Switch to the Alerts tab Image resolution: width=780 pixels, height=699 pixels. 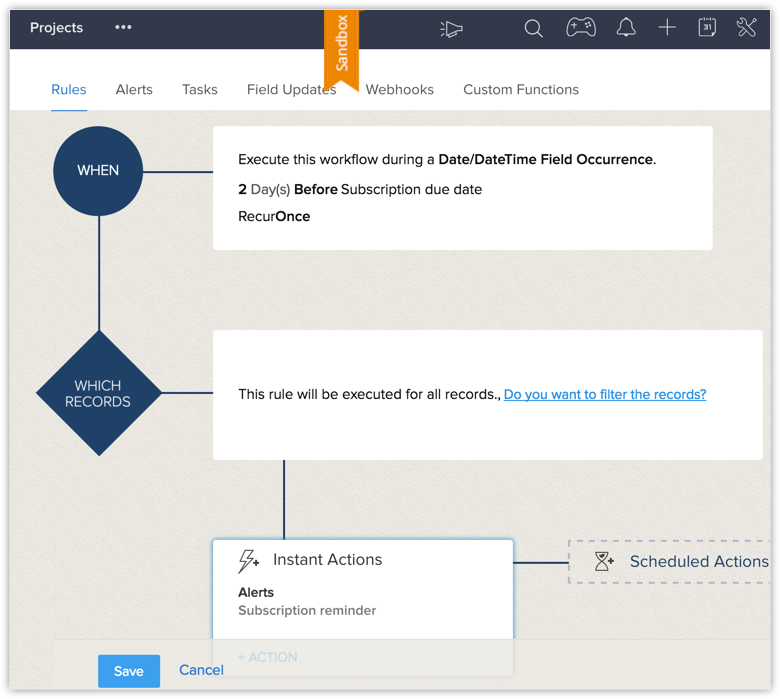click(134, 90)
